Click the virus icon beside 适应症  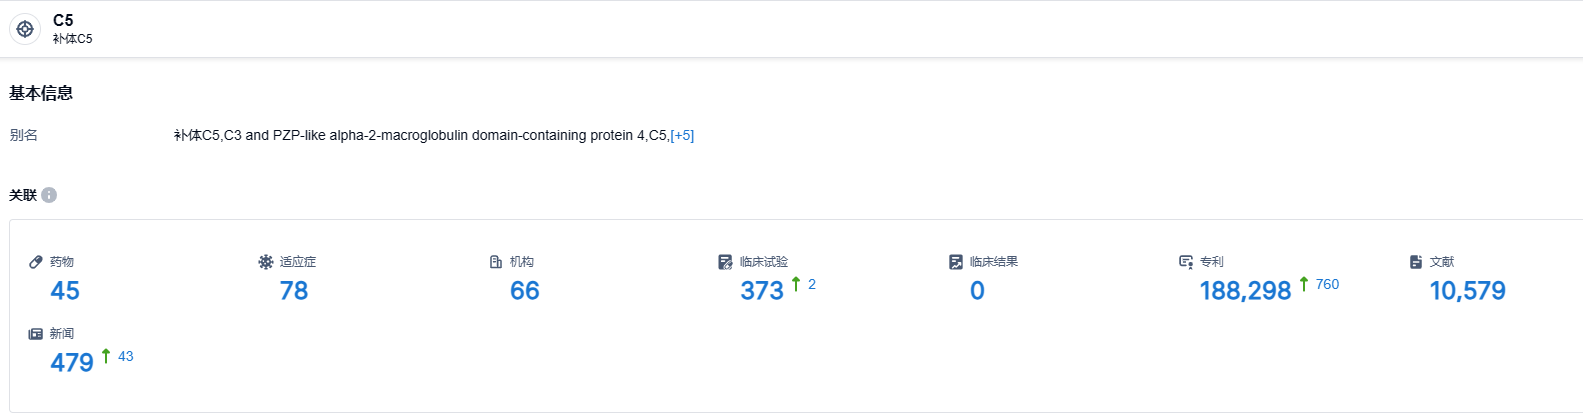(266, 262)
